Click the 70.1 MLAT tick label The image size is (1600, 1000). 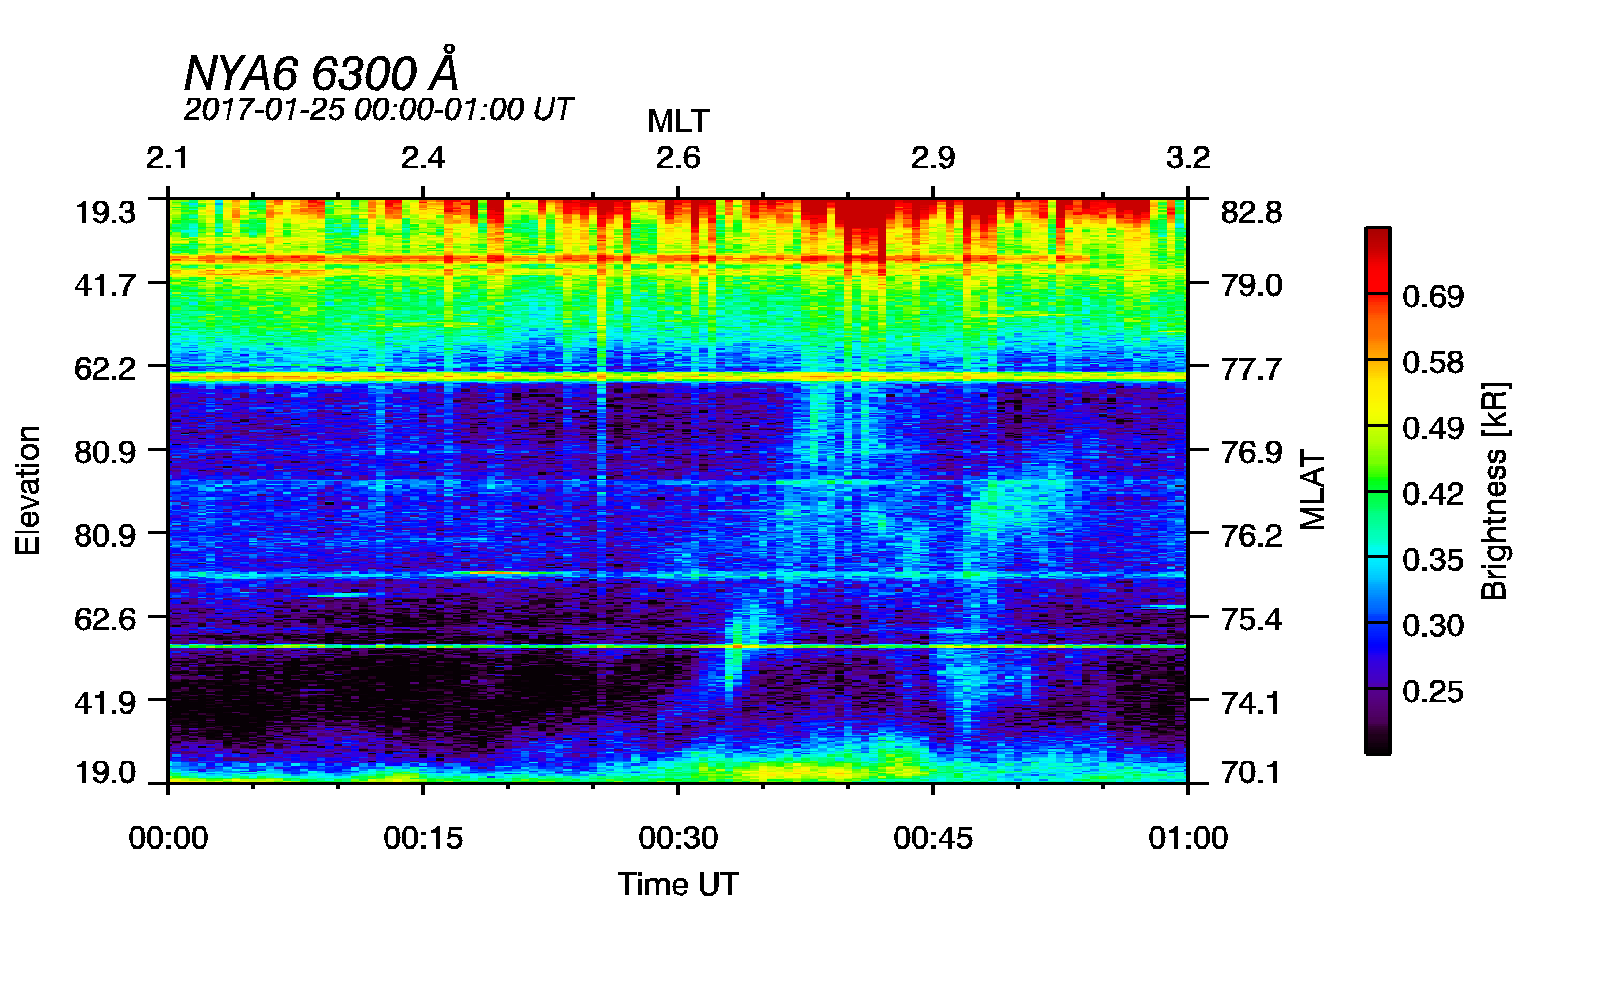point(1251,772)
